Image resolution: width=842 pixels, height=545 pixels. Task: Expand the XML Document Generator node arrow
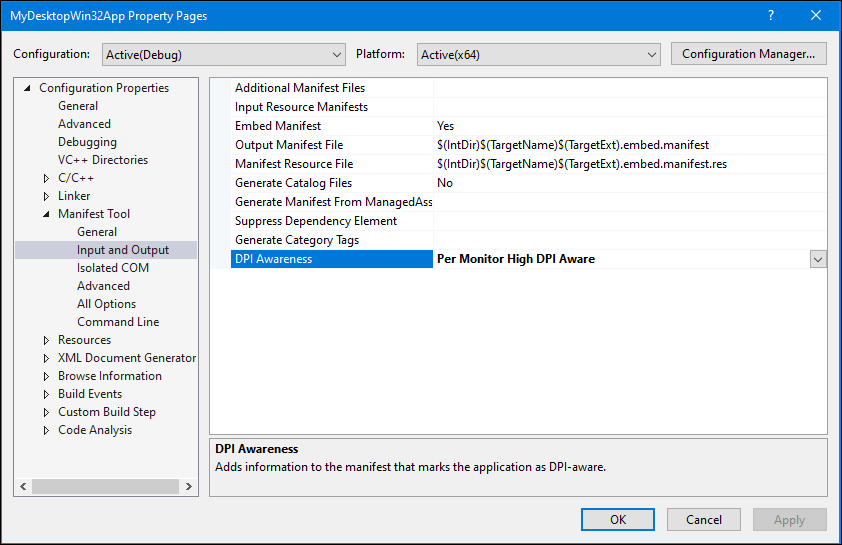(46, 358)
